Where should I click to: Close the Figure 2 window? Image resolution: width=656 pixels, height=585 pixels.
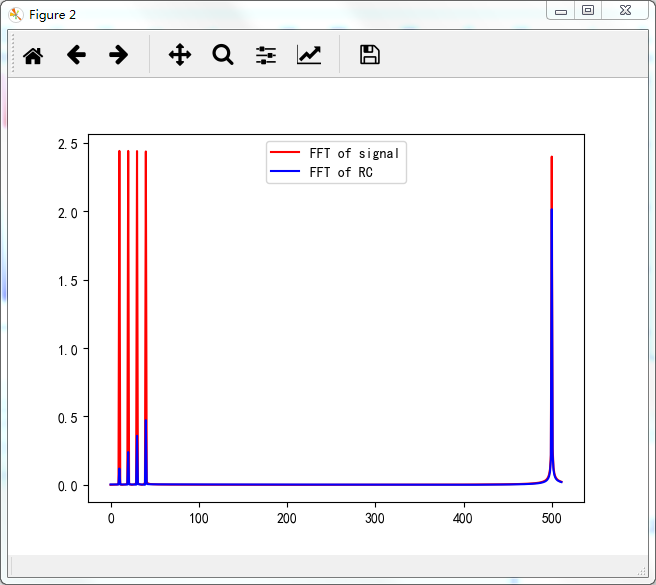pos(625,10)
